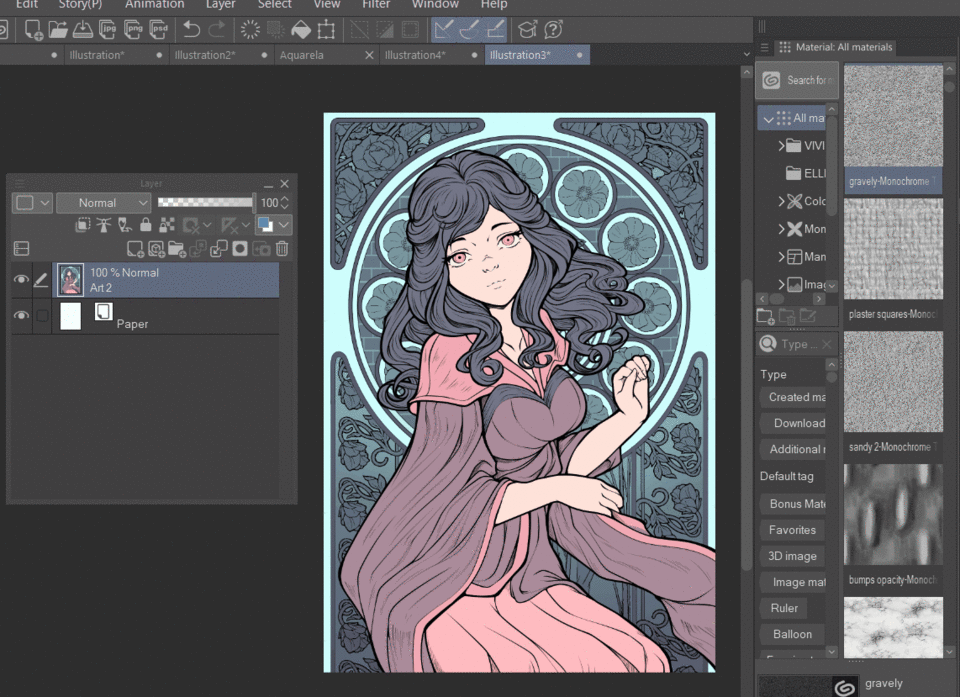Hide the Paper layer

[x=21, y=316]
